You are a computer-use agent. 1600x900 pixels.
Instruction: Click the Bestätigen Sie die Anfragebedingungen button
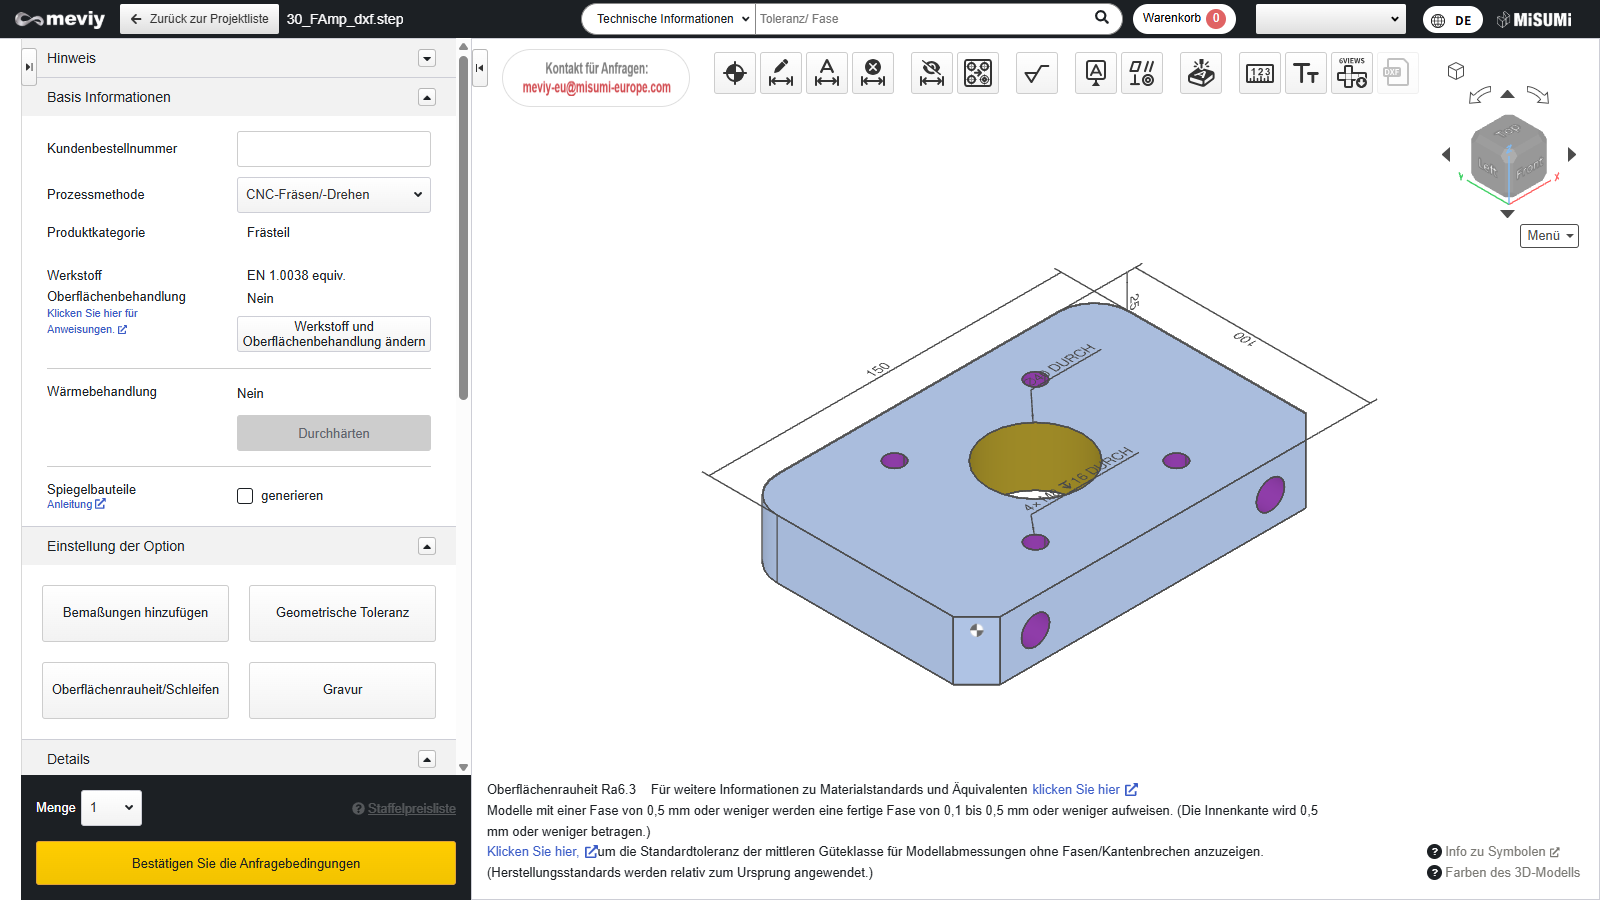[246, 863]
